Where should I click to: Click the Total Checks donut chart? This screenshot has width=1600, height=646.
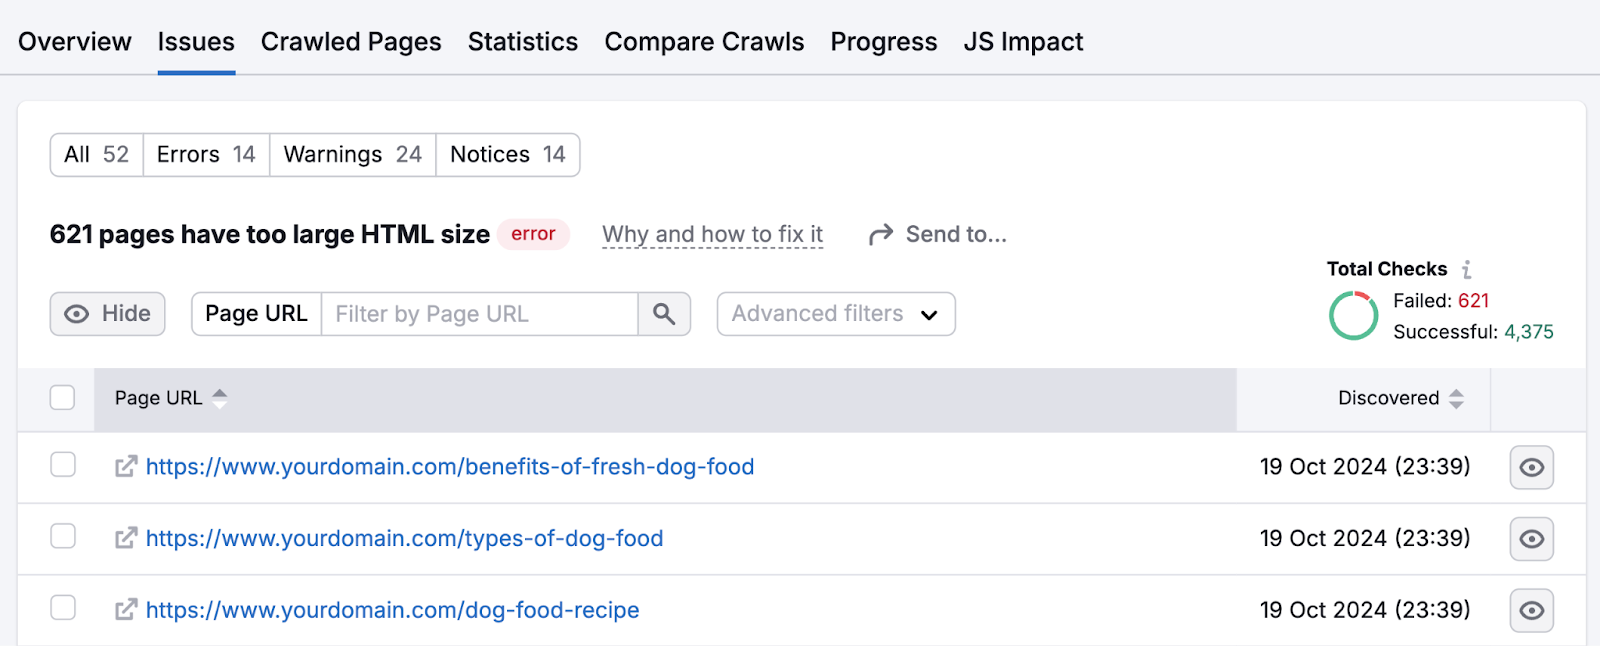[x=1353, y=316]
